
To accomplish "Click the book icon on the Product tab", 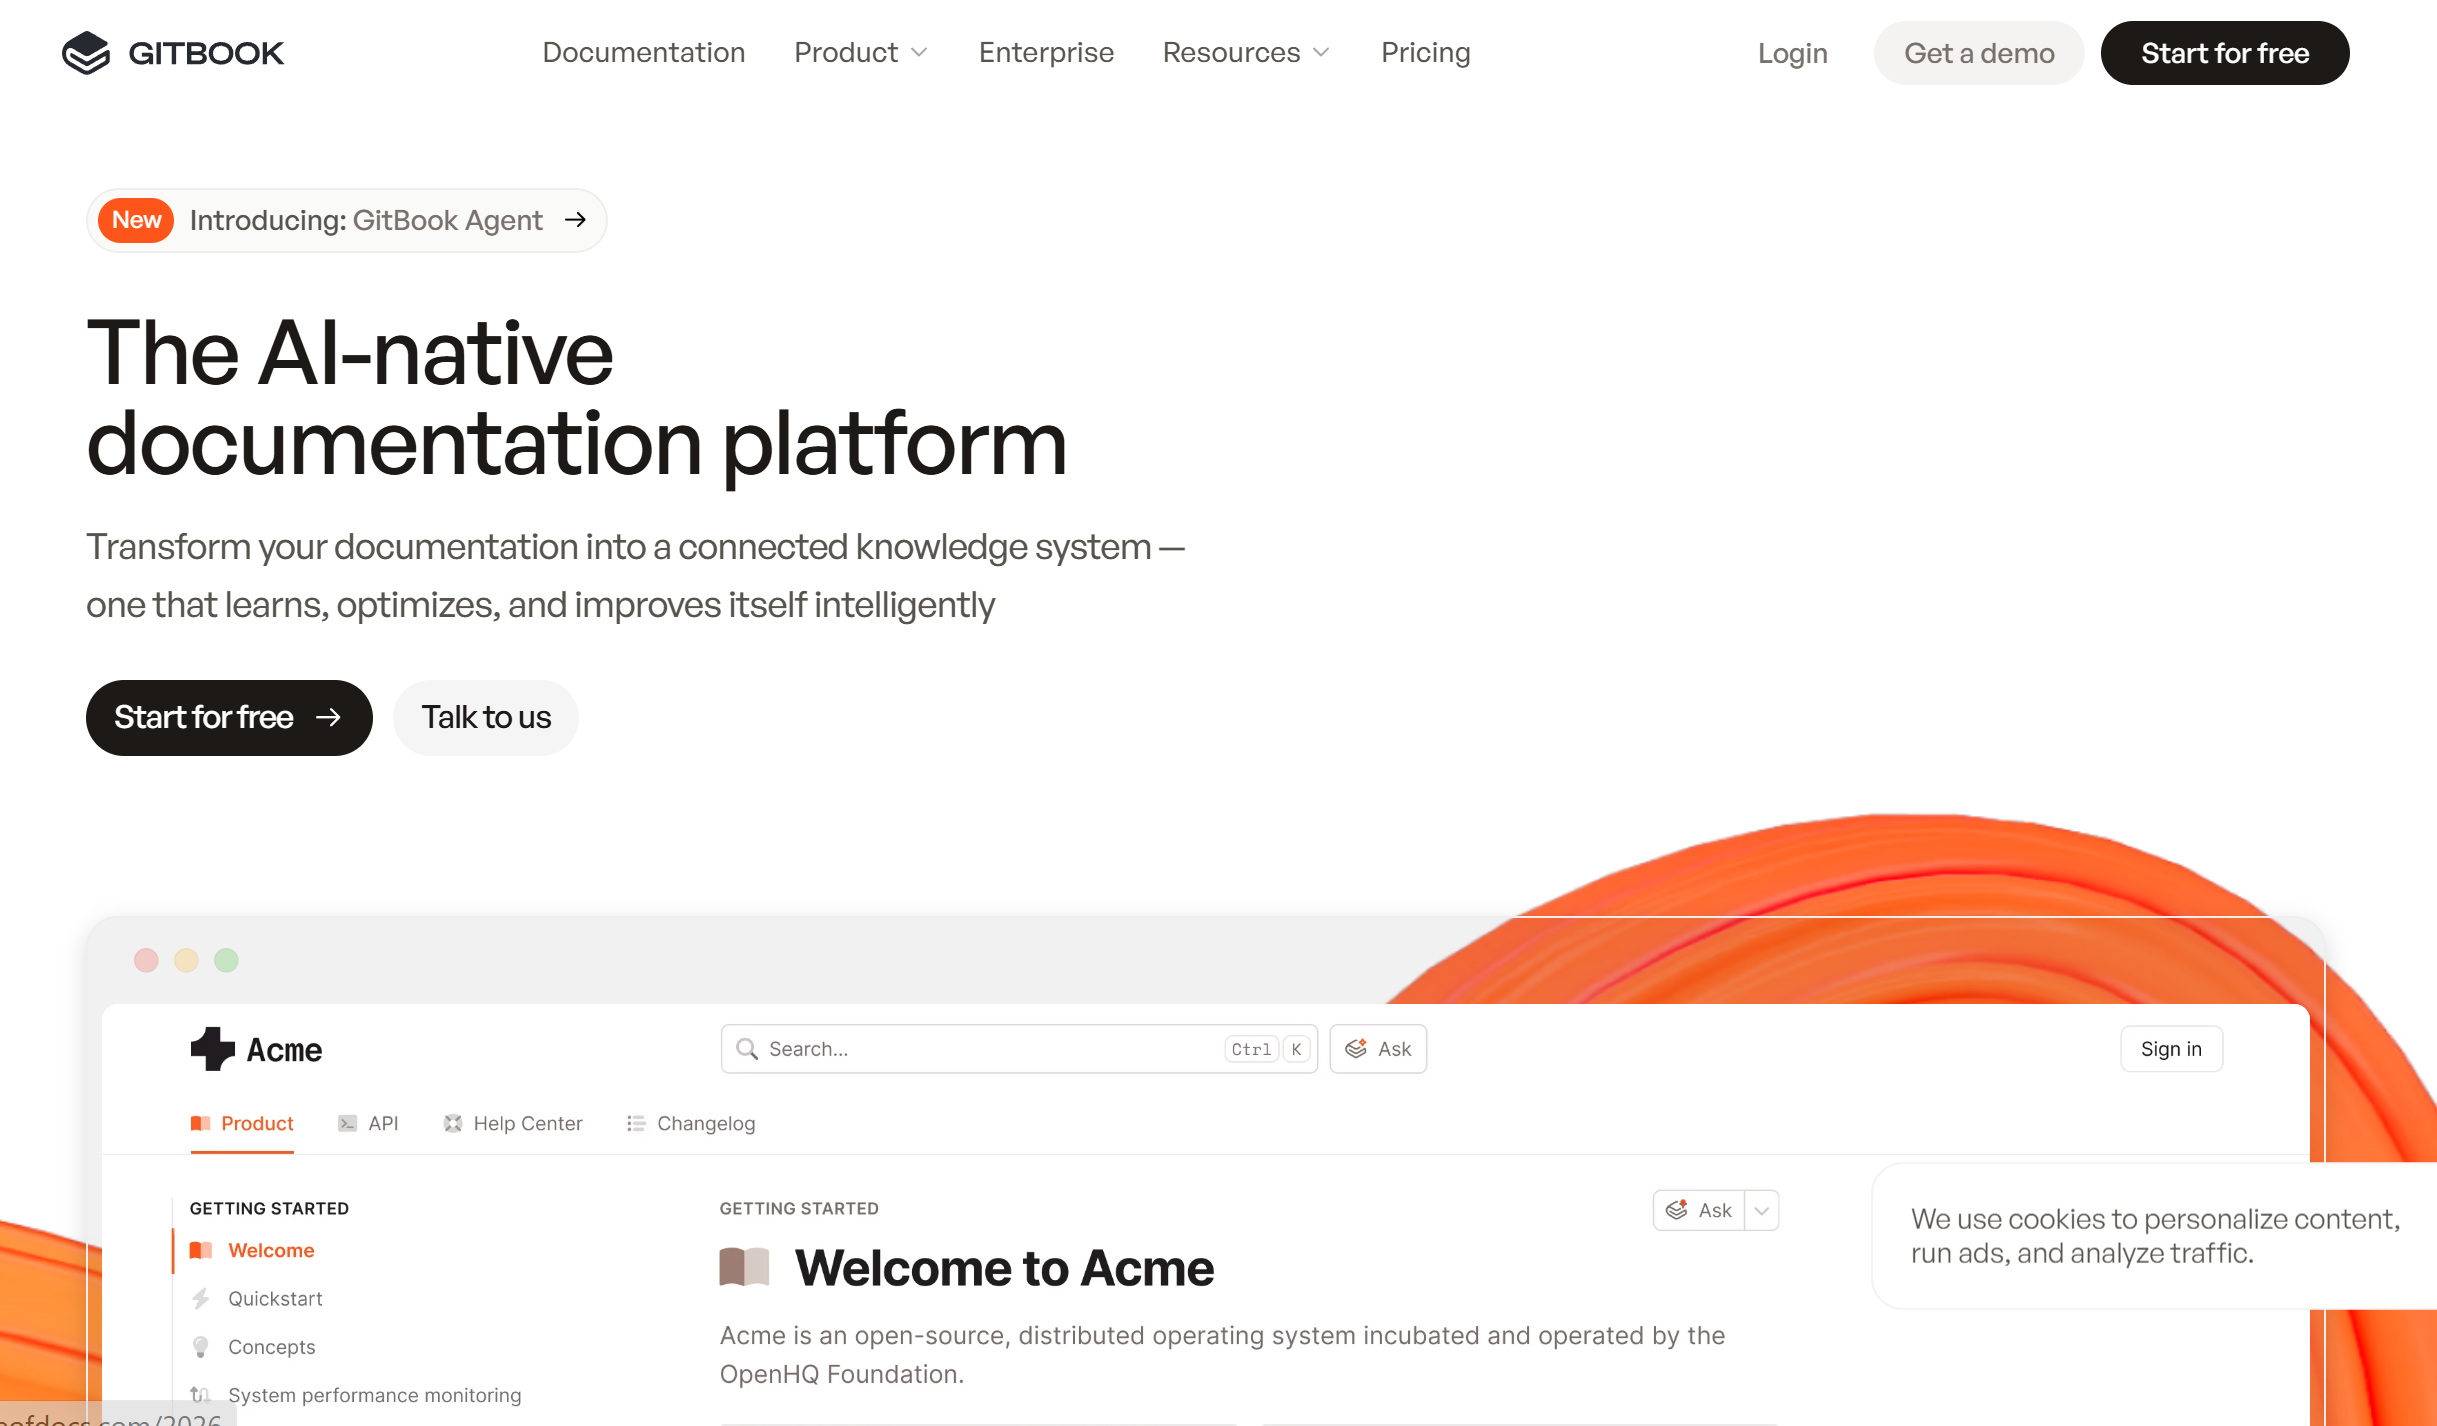I will 200,1123.
